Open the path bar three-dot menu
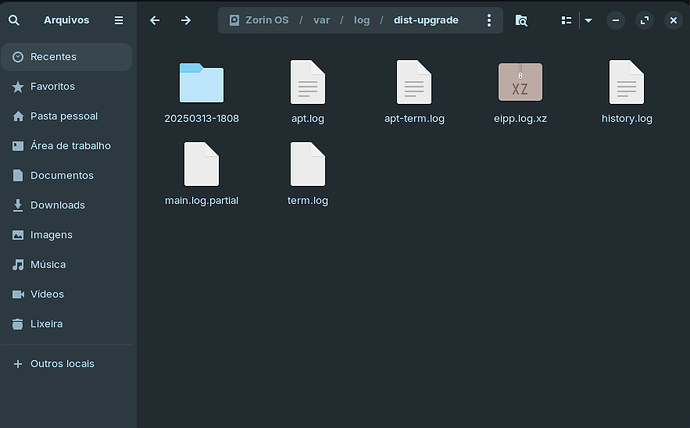This screenshot has height=428, width=690. pyautogui.click(x=488, y=20)
